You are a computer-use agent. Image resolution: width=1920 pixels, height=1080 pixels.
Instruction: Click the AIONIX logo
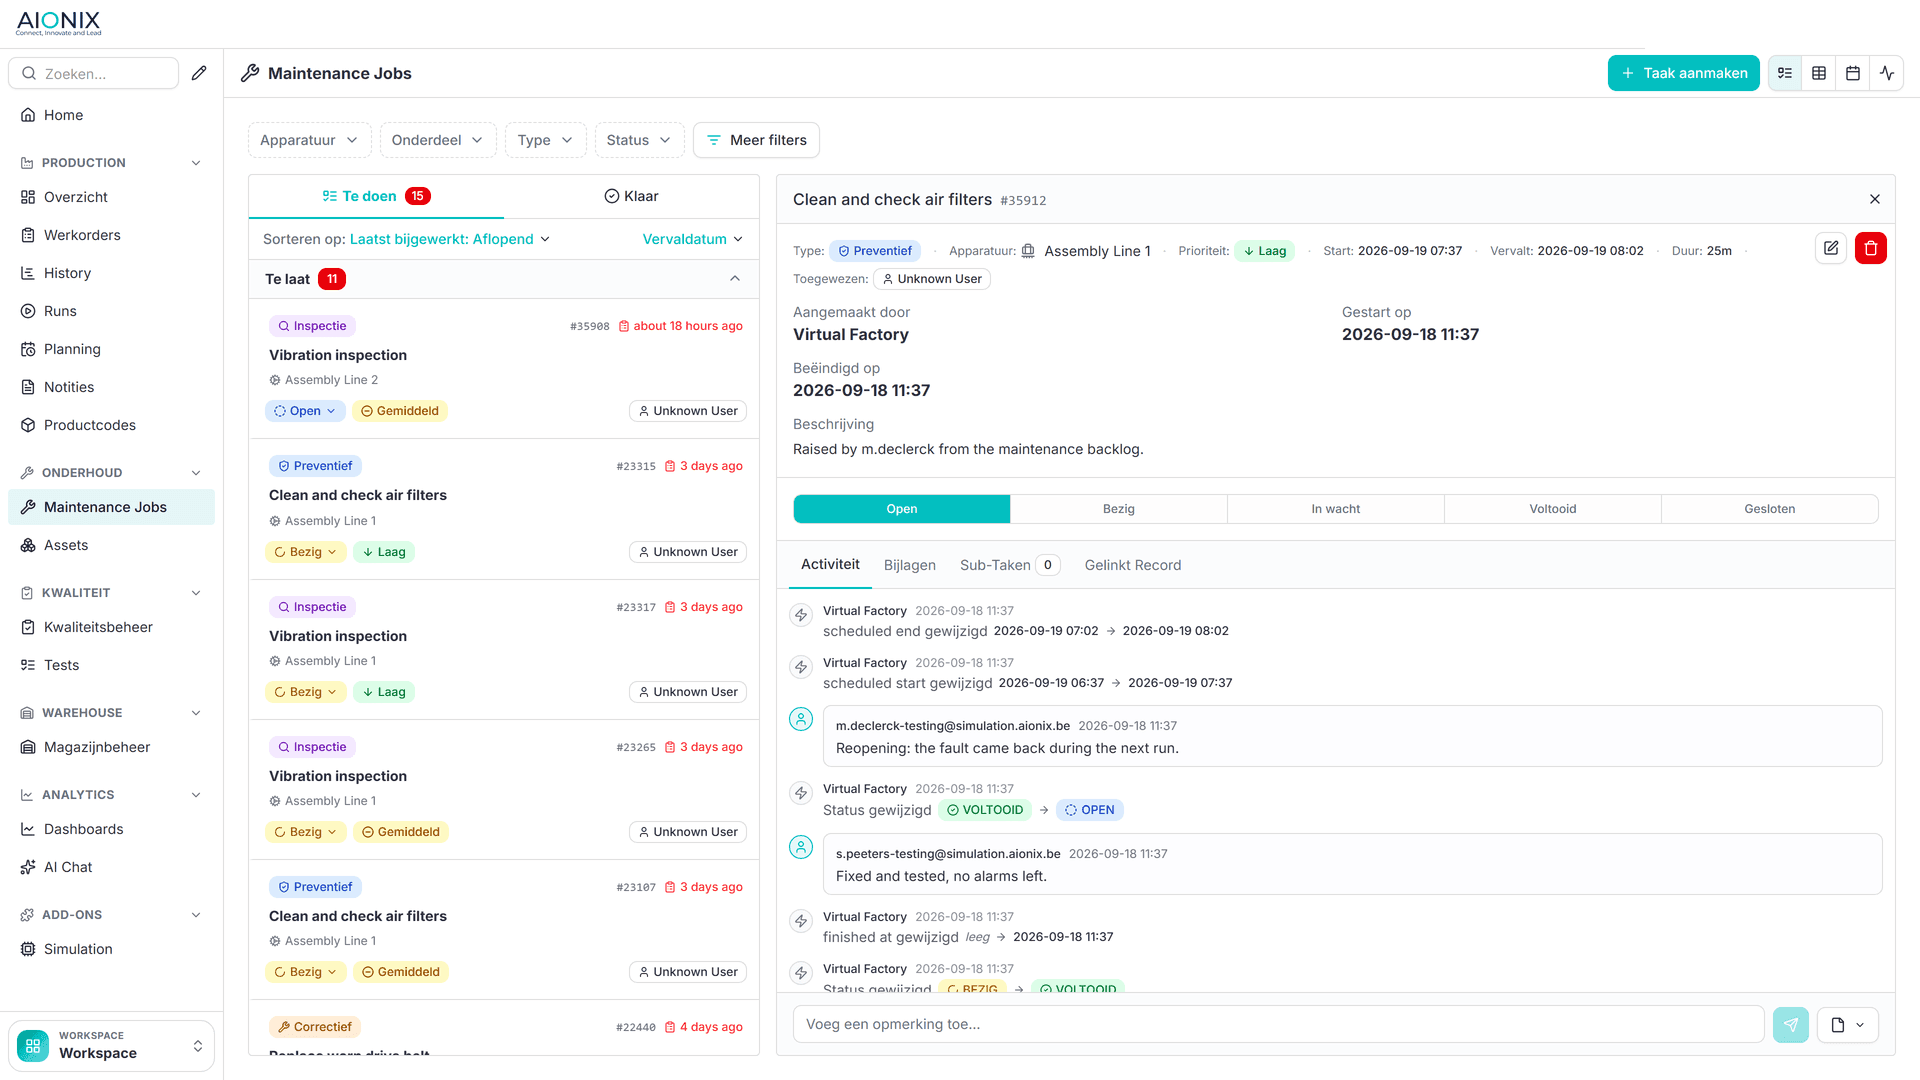(59, 23)
